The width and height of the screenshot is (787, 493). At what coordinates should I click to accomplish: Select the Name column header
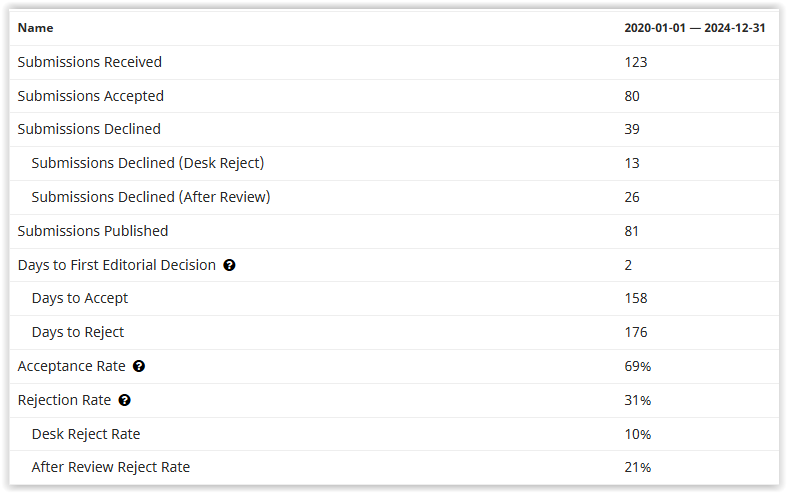click(35, 28)
